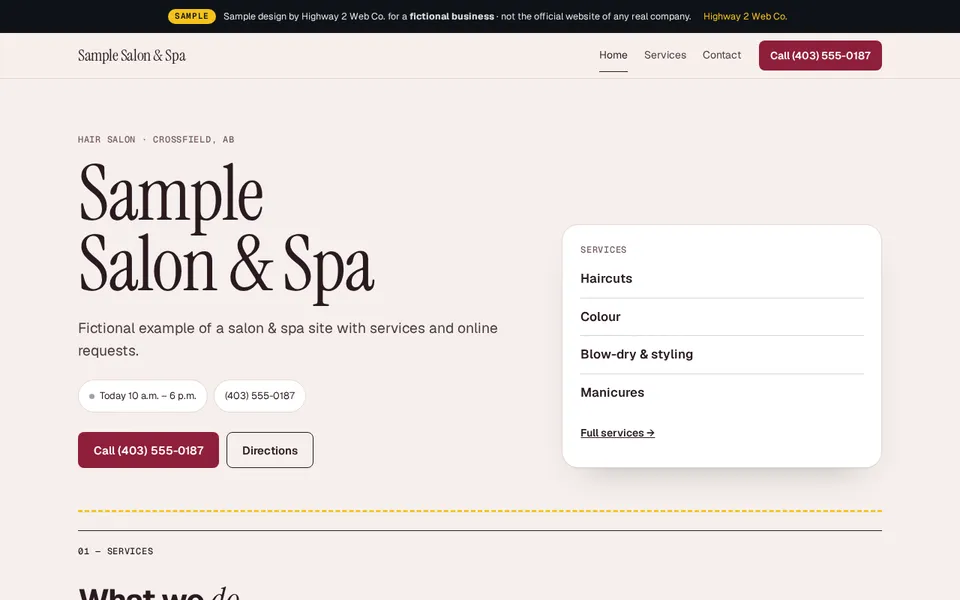Click the yellow SAMPLE badge
The height and width of the screenshot is (600, 960).
(192, 17)
